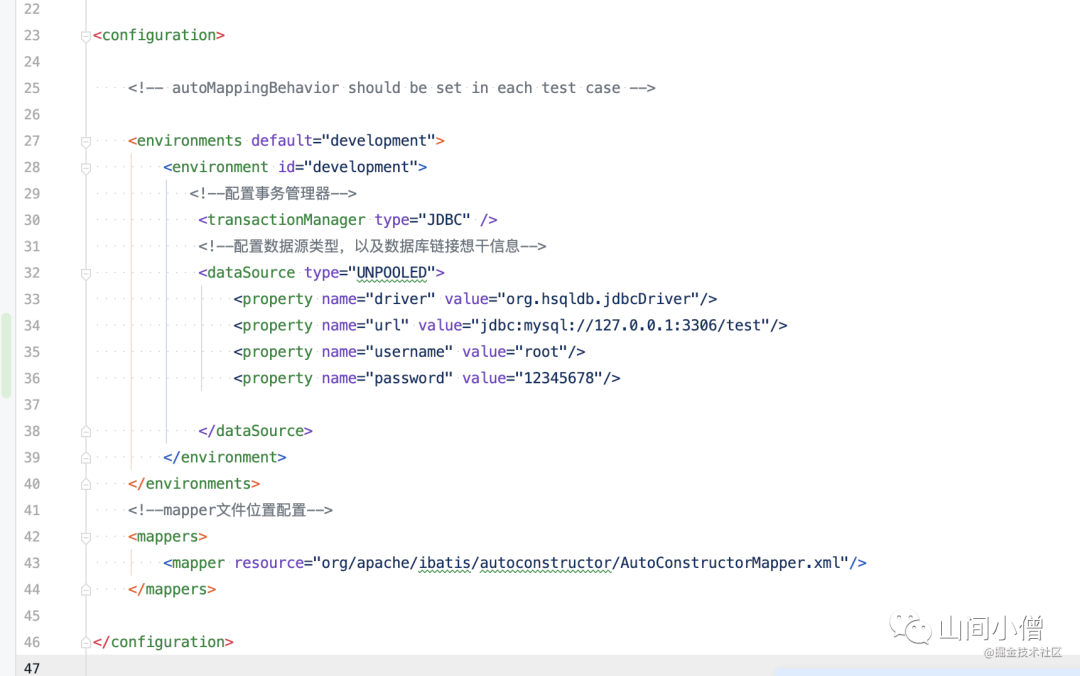Fold the environment id="development" block

coord(85,167)
